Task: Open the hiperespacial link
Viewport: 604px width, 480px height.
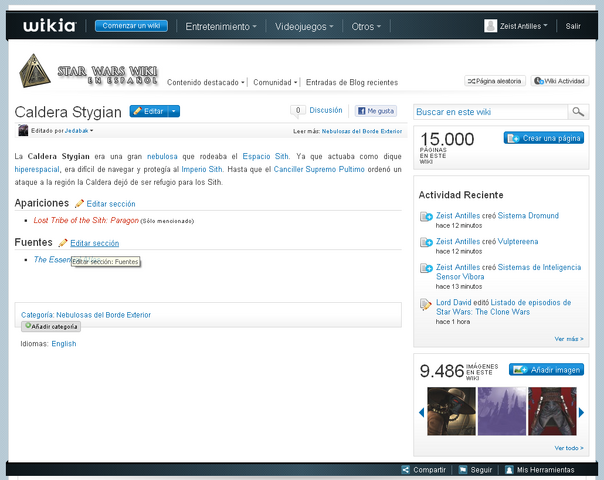Action: [x=37, y=169]
